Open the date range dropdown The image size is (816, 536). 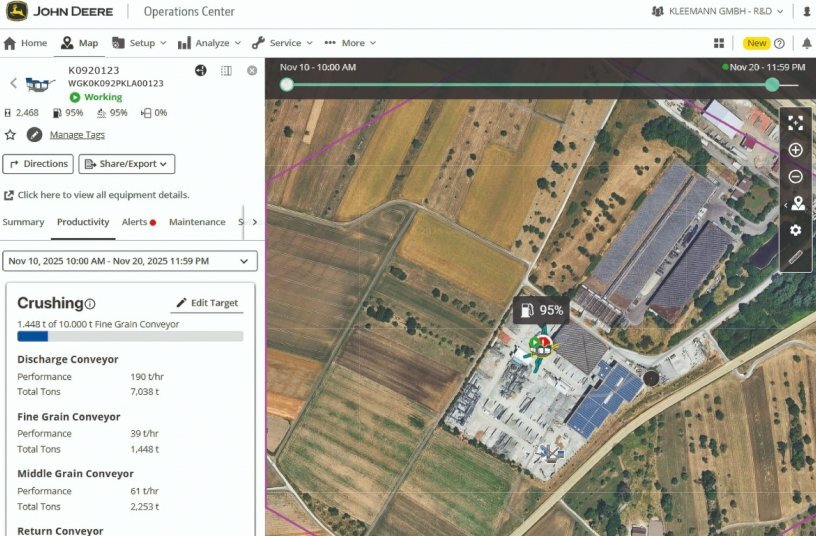point(130,261)
